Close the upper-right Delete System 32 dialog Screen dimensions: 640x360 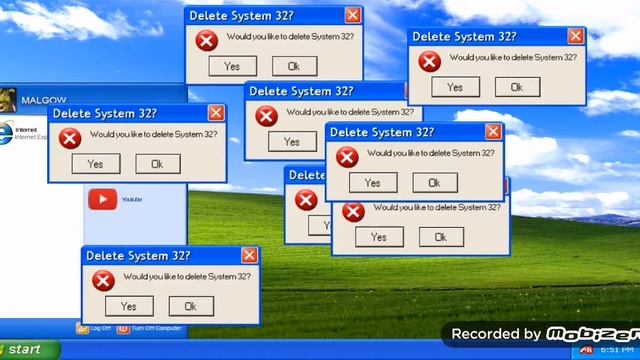click(576, 36)
